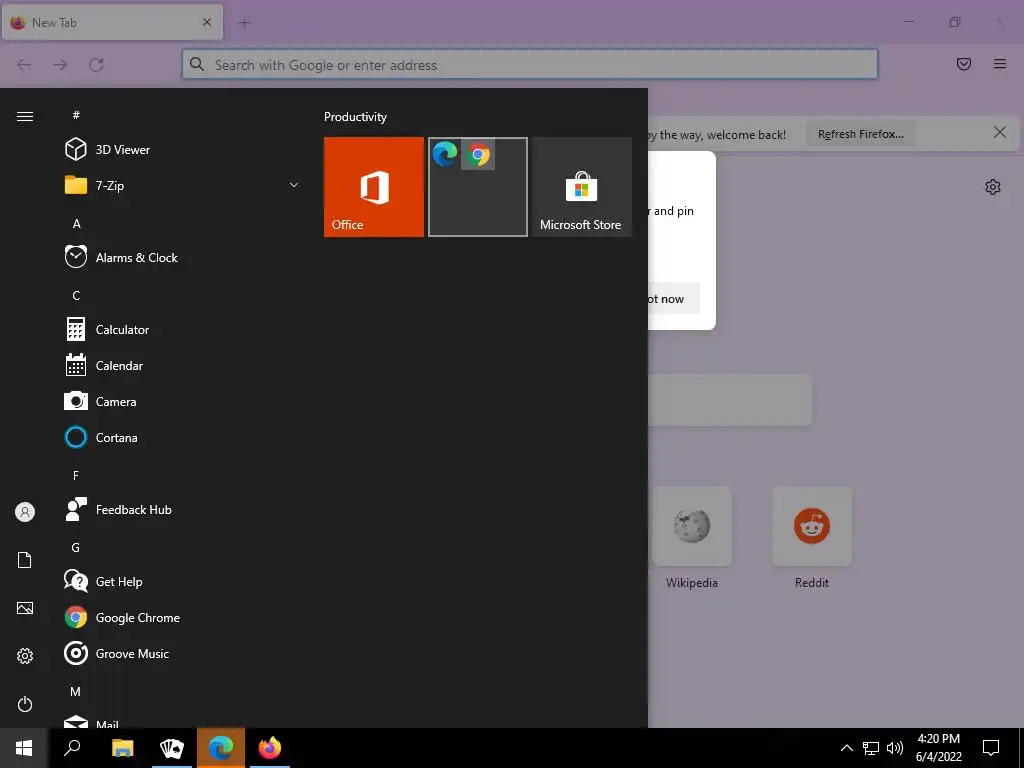1024x768 pixels.
Task: Dismiss the welcome back notification
Action: [x=1000, y=133]
